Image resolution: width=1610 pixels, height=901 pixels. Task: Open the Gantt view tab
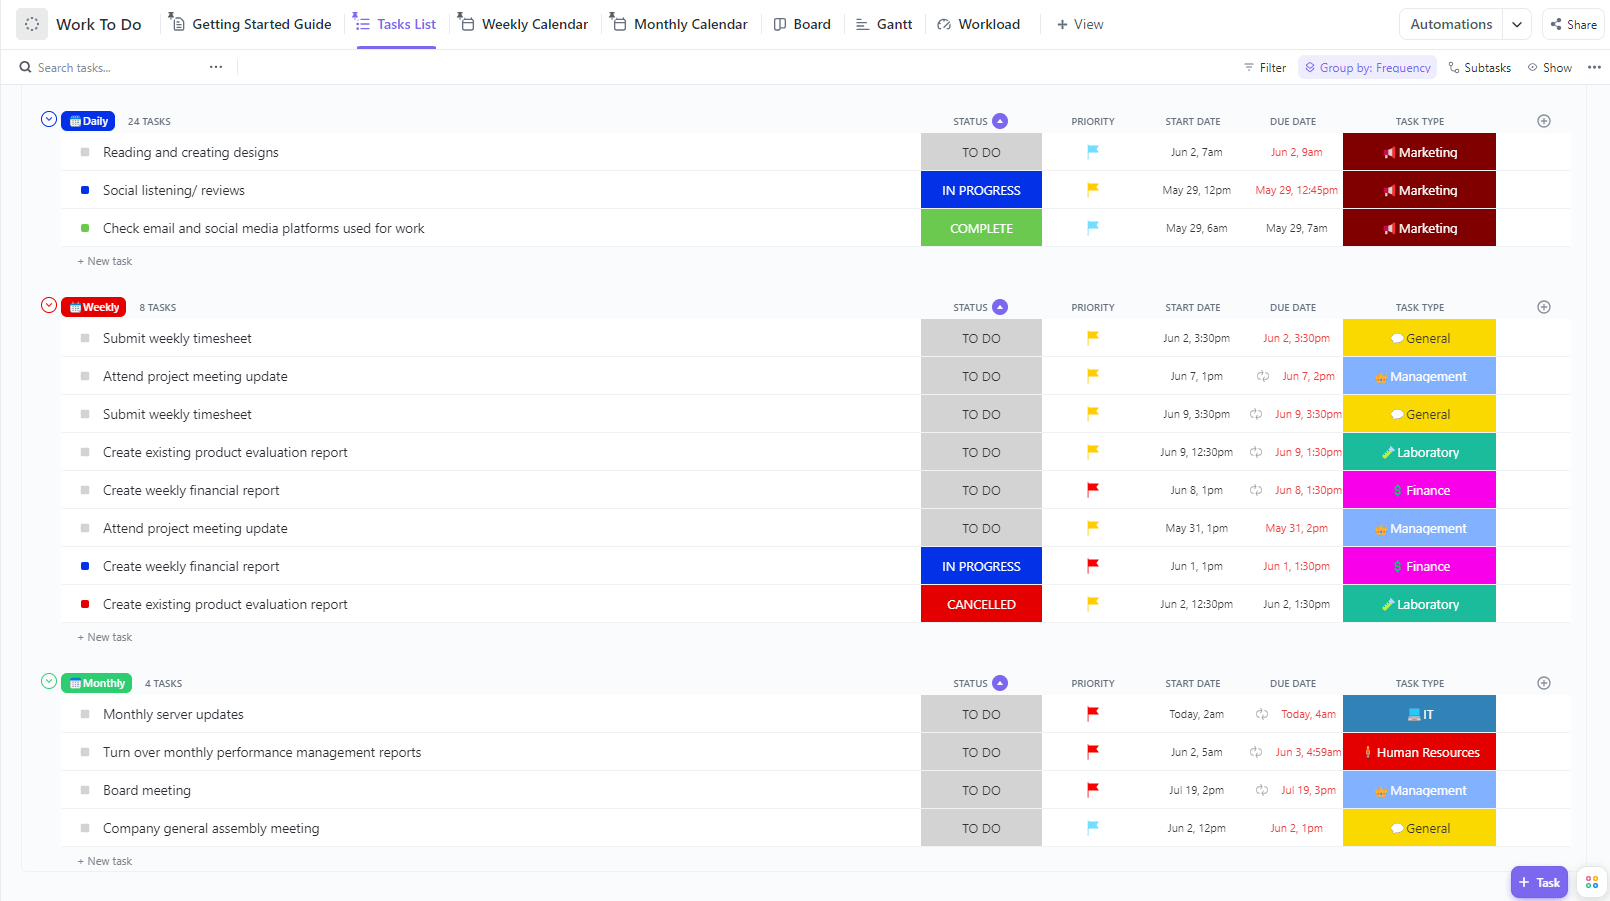(x=884, y=24)
